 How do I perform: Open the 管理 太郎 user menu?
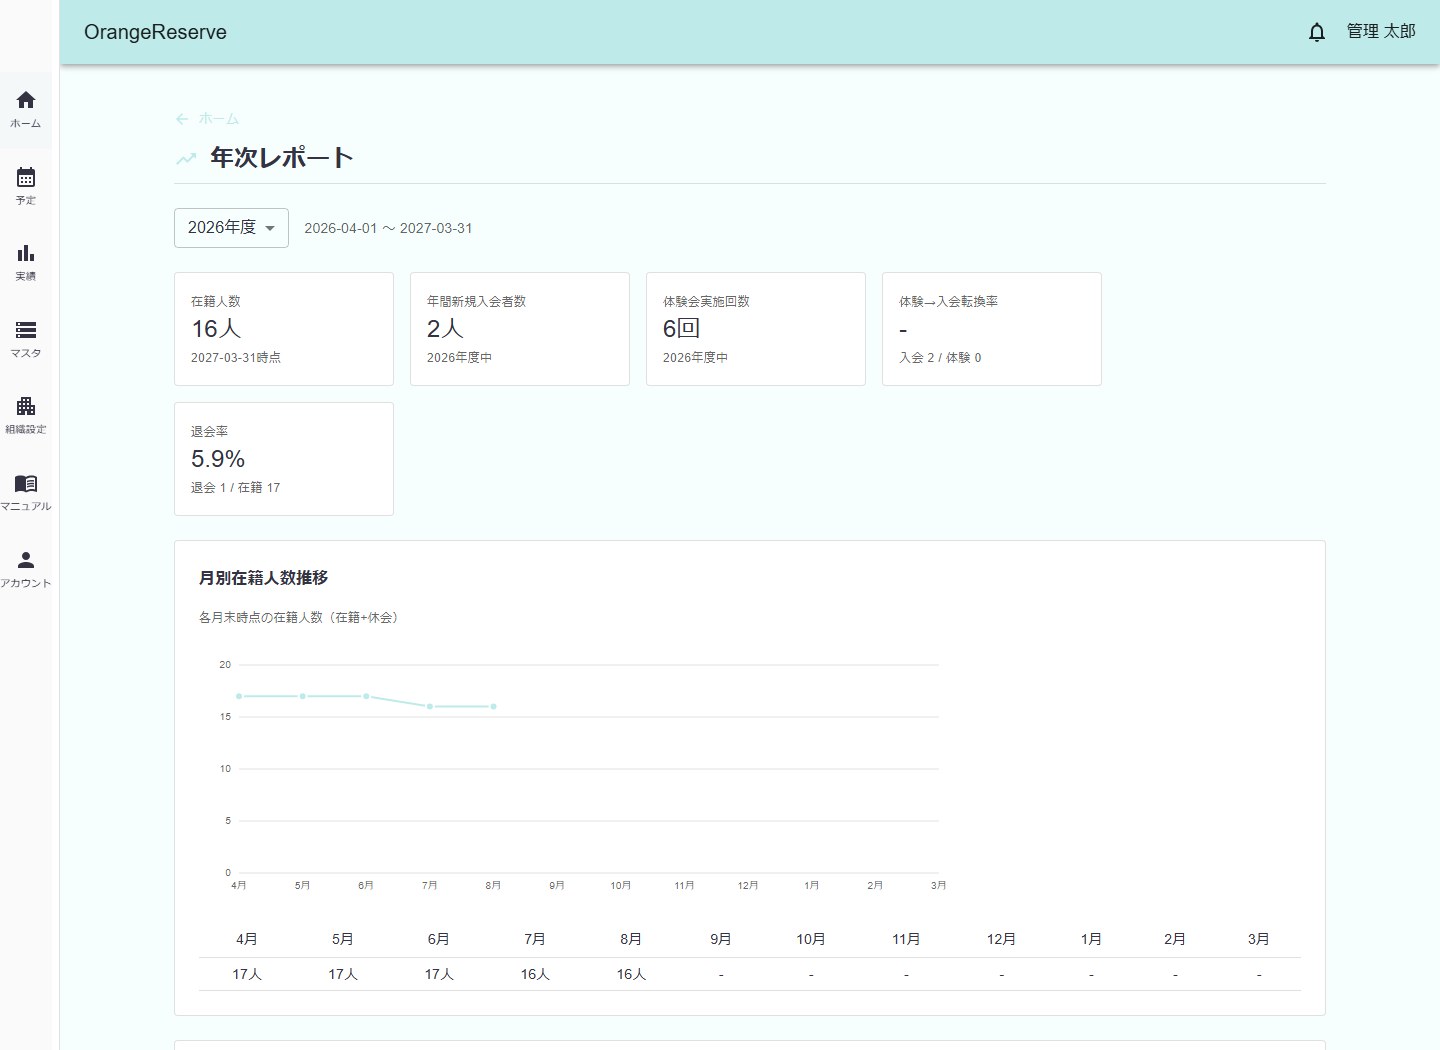tap(1381, 32)
